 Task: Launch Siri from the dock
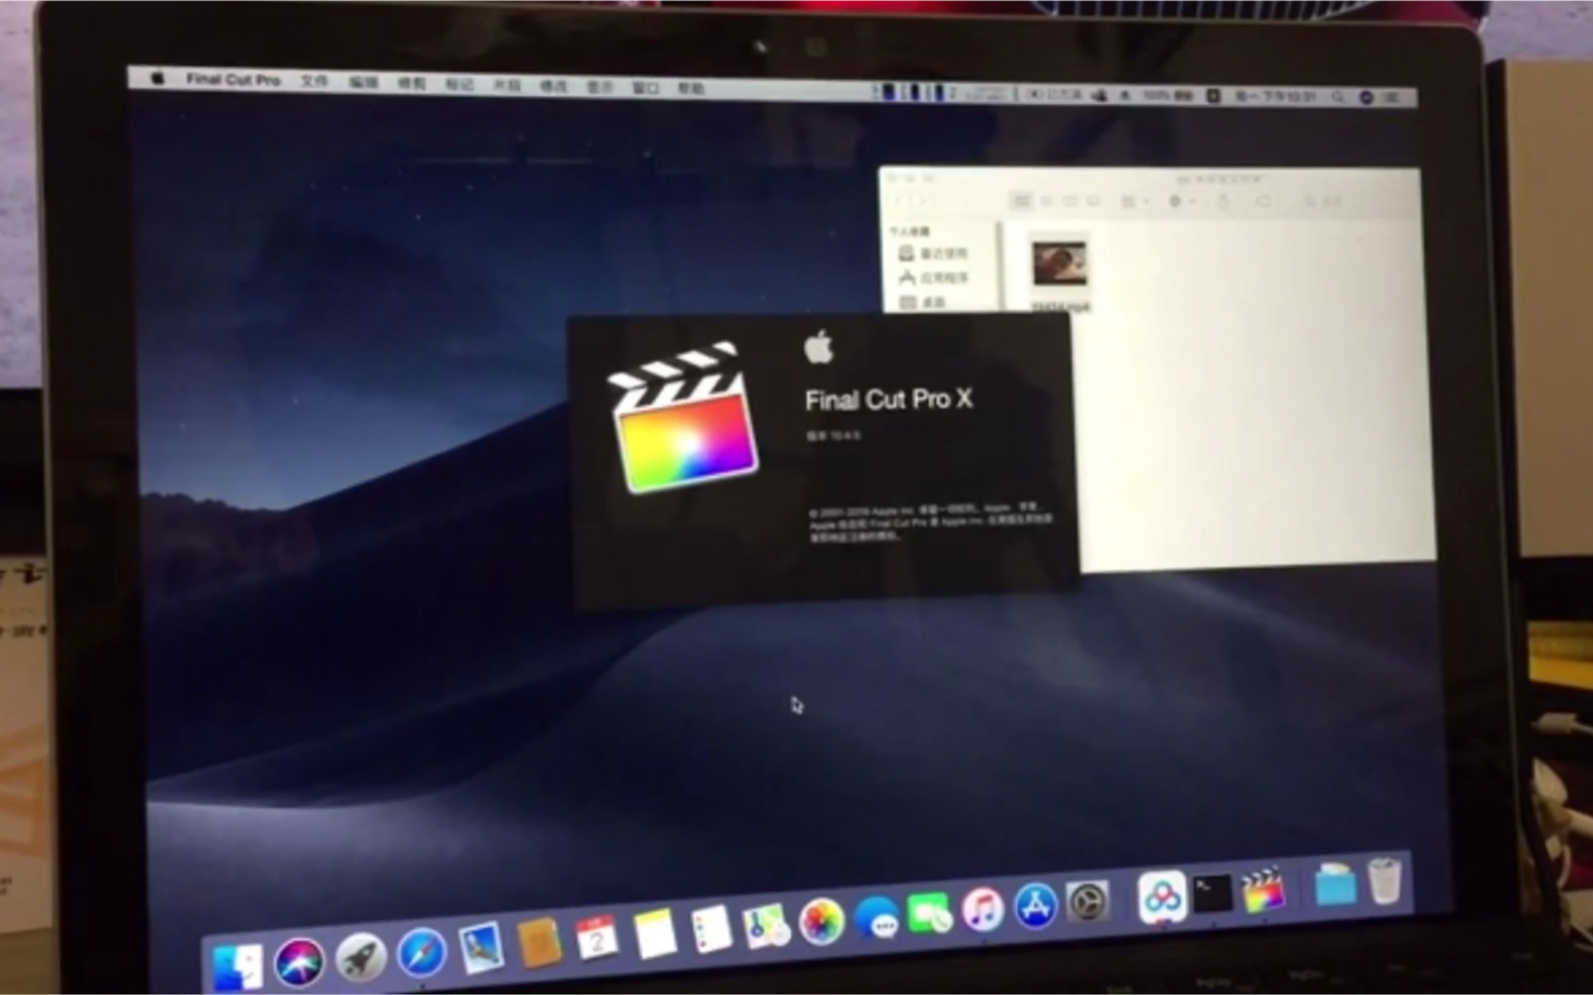pos(299,963)
